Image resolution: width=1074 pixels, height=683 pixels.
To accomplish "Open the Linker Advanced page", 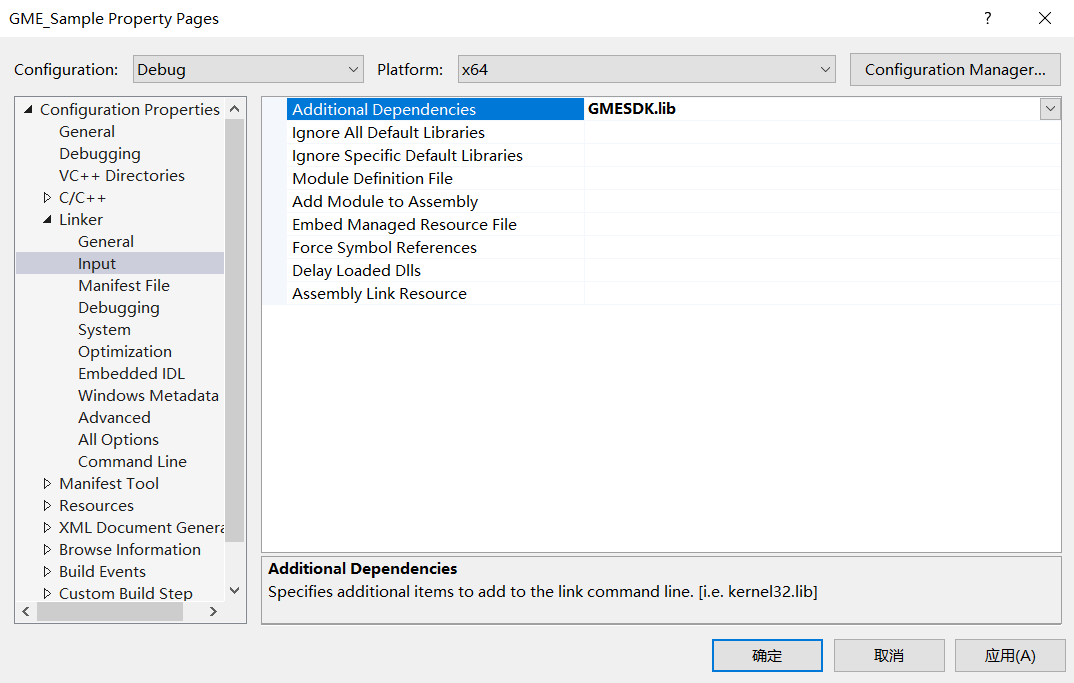I will 114,417.
